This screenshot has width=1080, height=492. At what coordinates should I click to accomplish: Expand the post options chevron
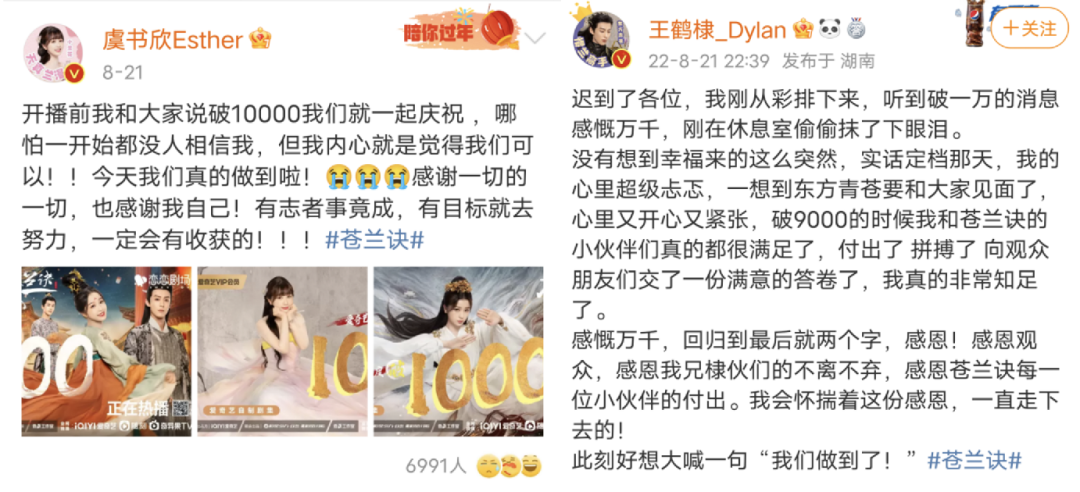534,38
